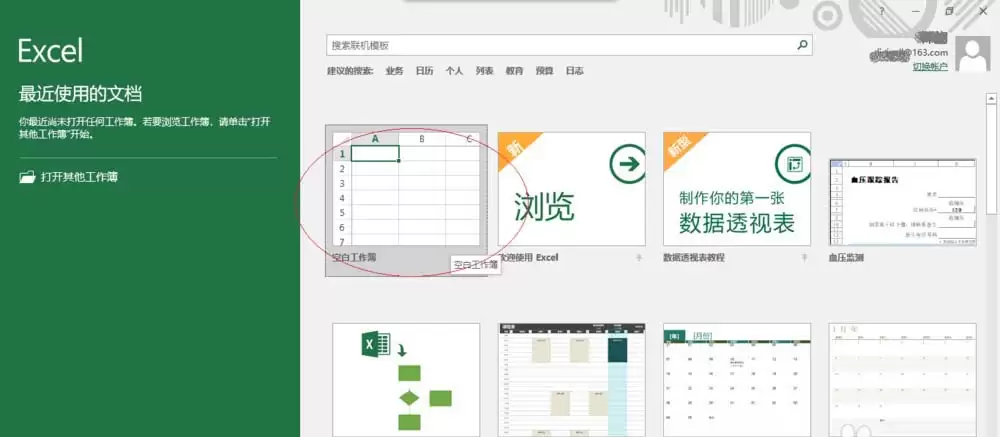Click the 切换帐户 link
The height and width of the screenshot is (437, 1000).
(x=930, y=66)
